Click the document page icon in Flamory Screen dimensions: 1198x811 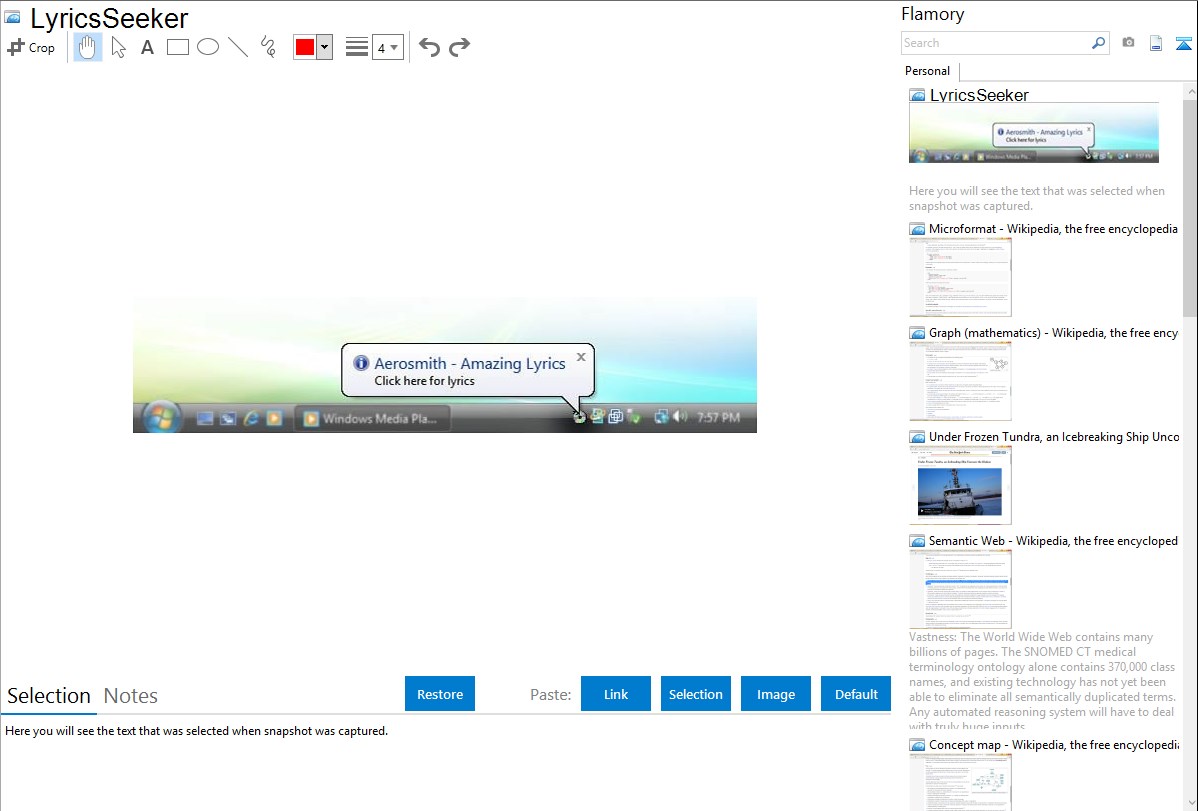pos(1156,43)
